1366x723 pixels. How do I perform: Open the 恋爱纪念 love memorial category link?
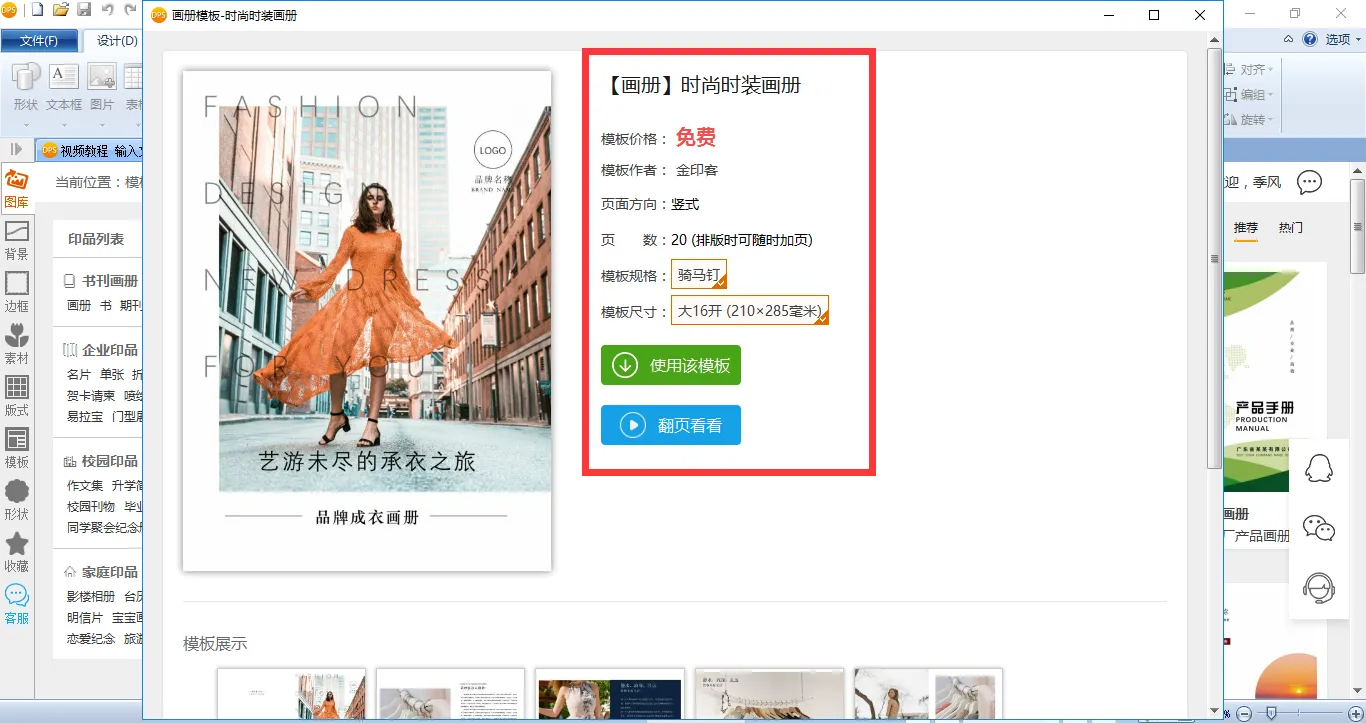91,638
